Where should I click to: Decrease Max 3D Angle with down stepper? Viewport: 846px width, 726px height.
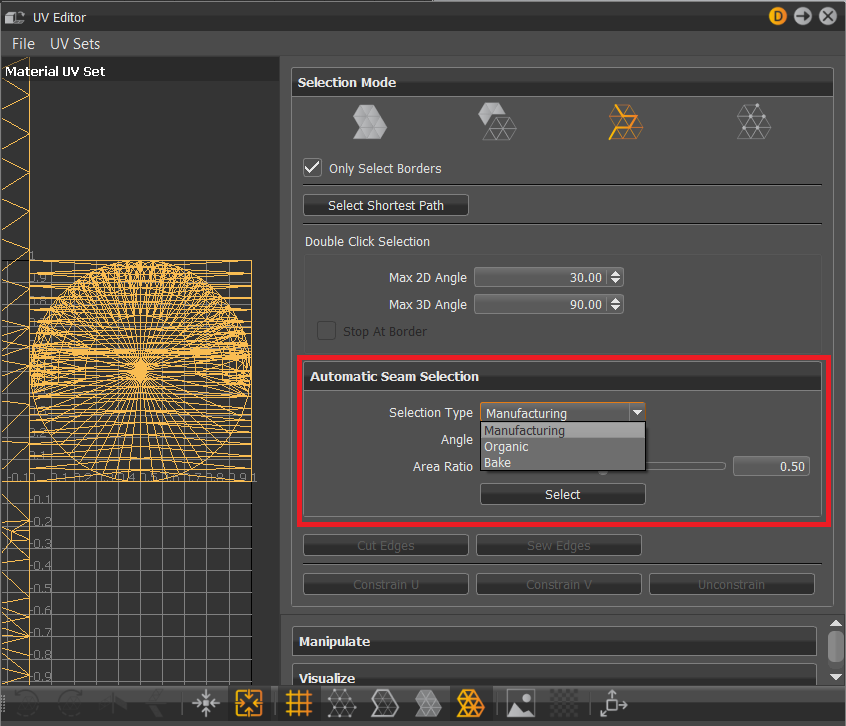click(x=616, y=309)
